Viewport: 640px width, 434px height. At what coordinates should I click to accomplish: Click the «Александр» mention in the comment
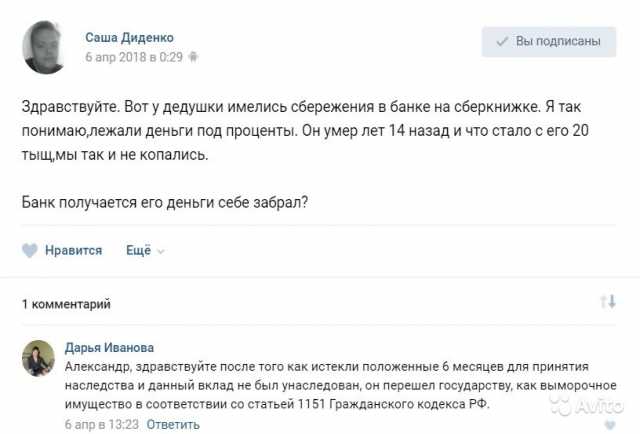pyautogui.click(x=96, y=367)
